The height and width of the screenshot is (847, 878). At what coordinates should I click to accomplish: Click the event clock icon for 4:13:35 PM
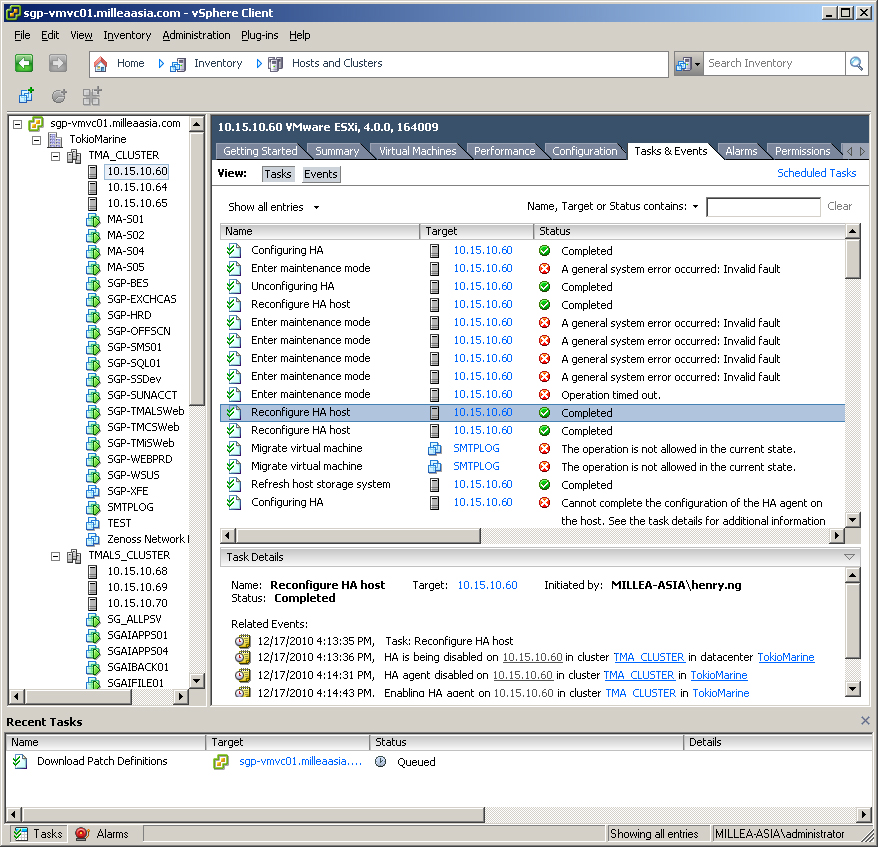click(x=242, y=641)
